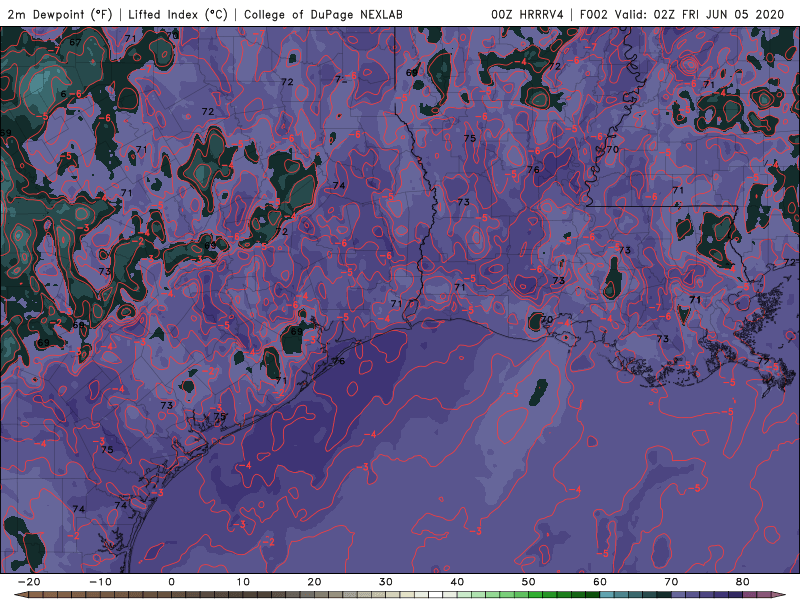Click the '30' label on the color scale

pos(386,582)
